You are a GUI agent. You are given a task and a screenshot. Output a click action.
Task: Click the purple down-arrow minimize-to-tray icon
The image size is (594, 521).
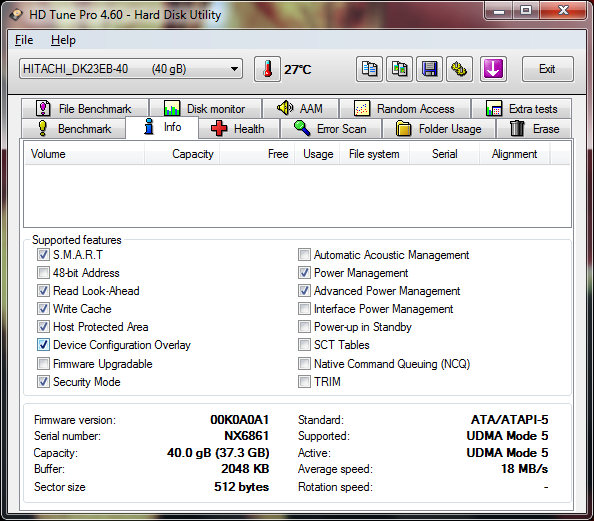[x=493, y=69]
